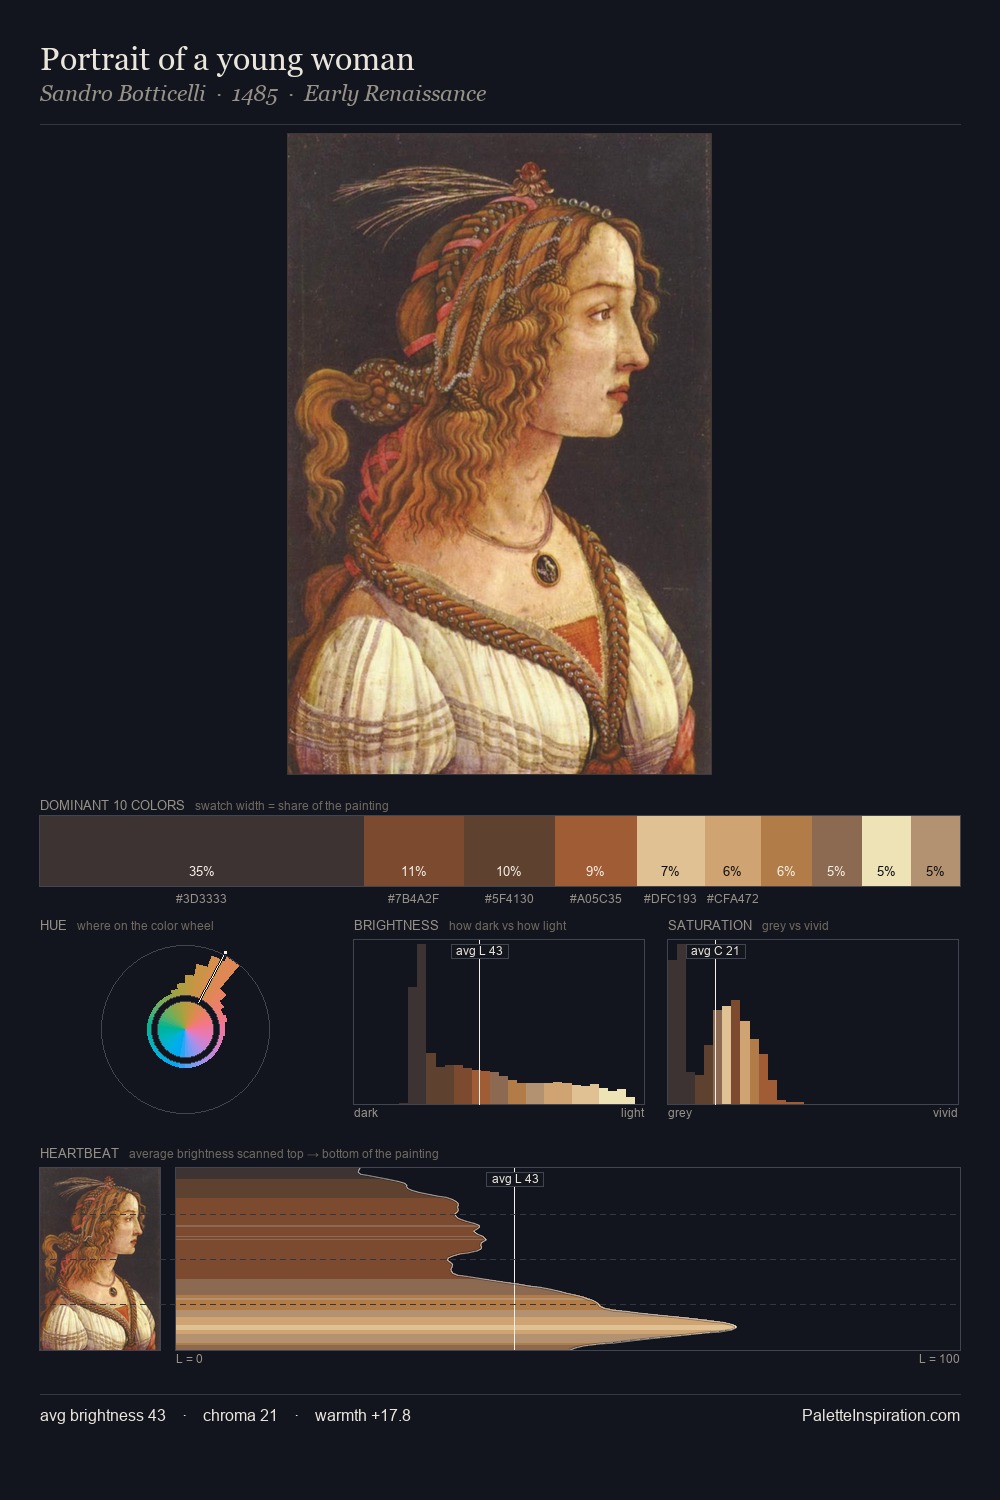1000x1500 pixels.
Task: Click the hex code #DFC193
Action: click(670, 899)
